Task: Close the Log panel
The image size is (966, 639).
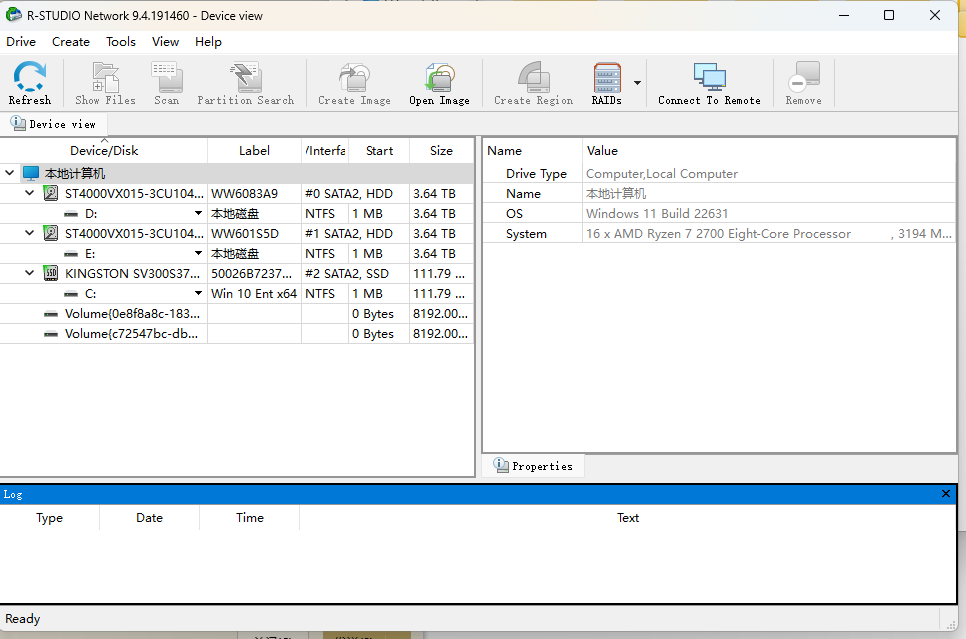Action: click(946, 494)
